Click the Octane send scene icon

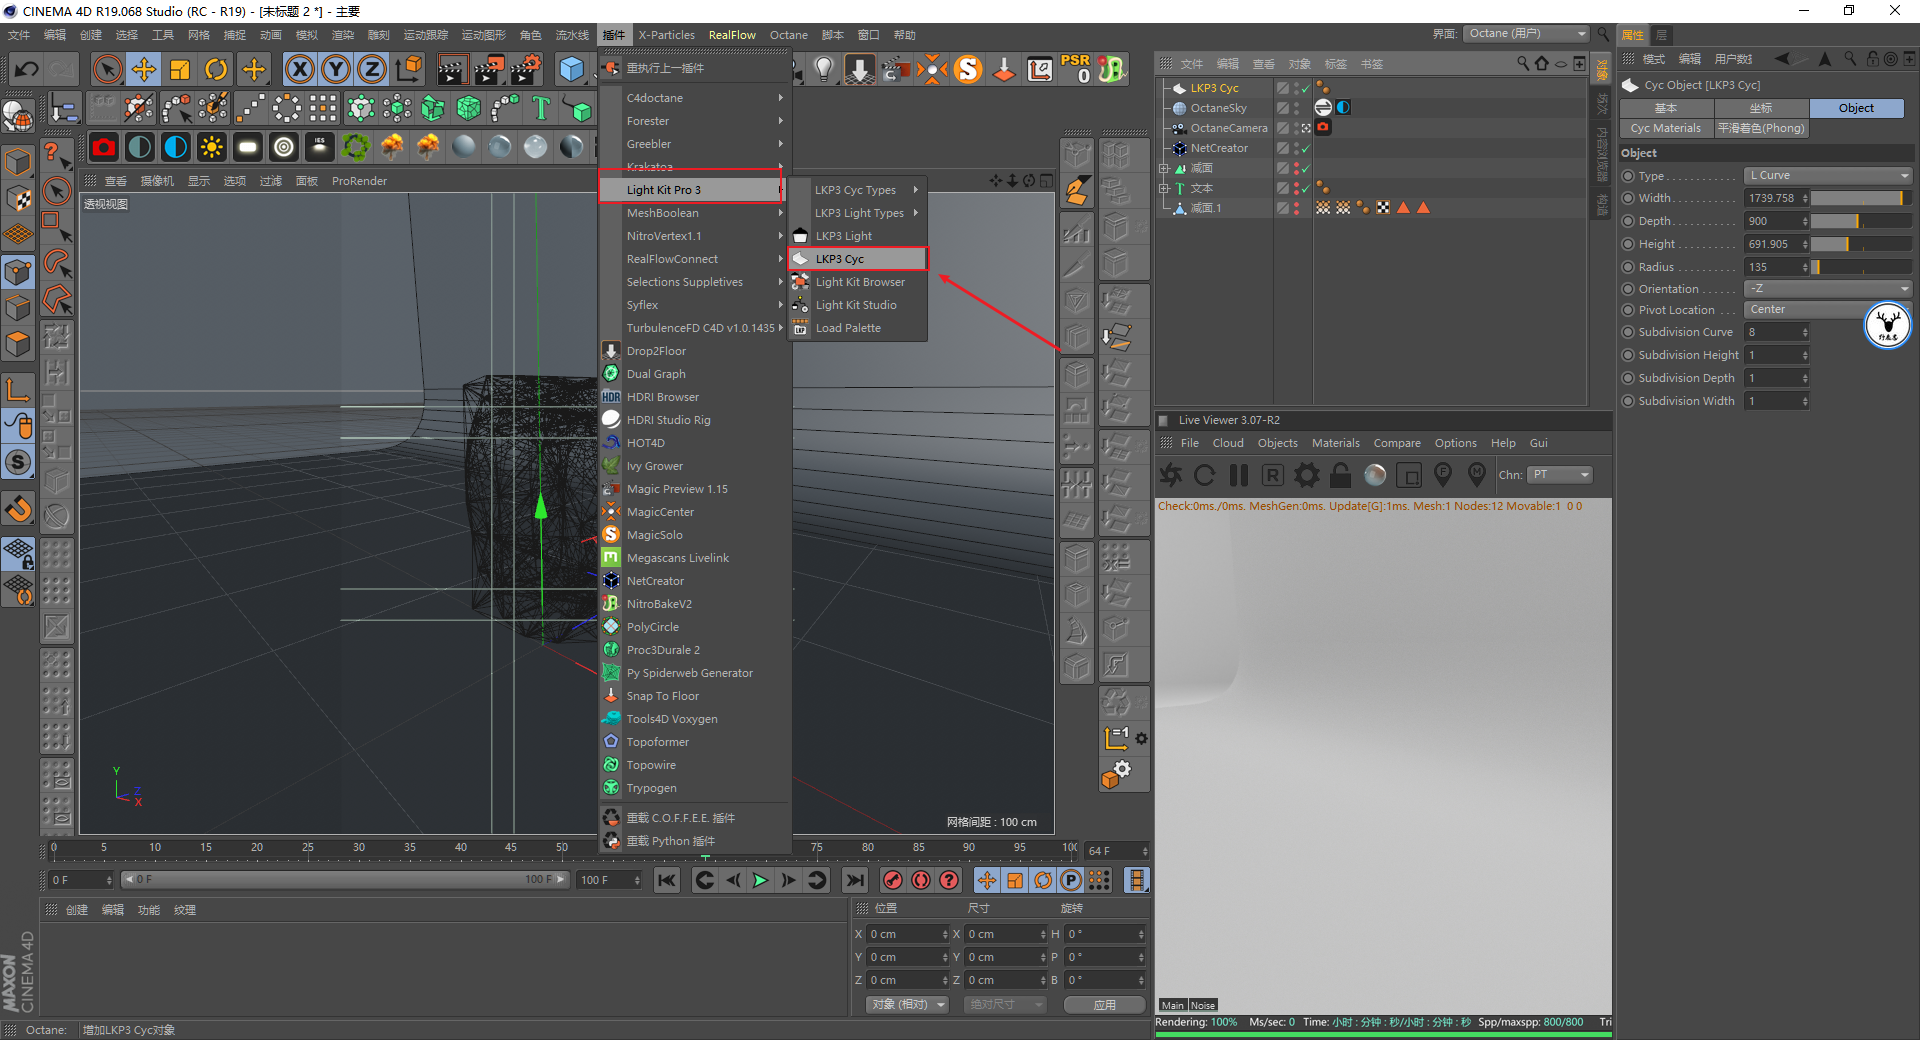coord(1171,475)
